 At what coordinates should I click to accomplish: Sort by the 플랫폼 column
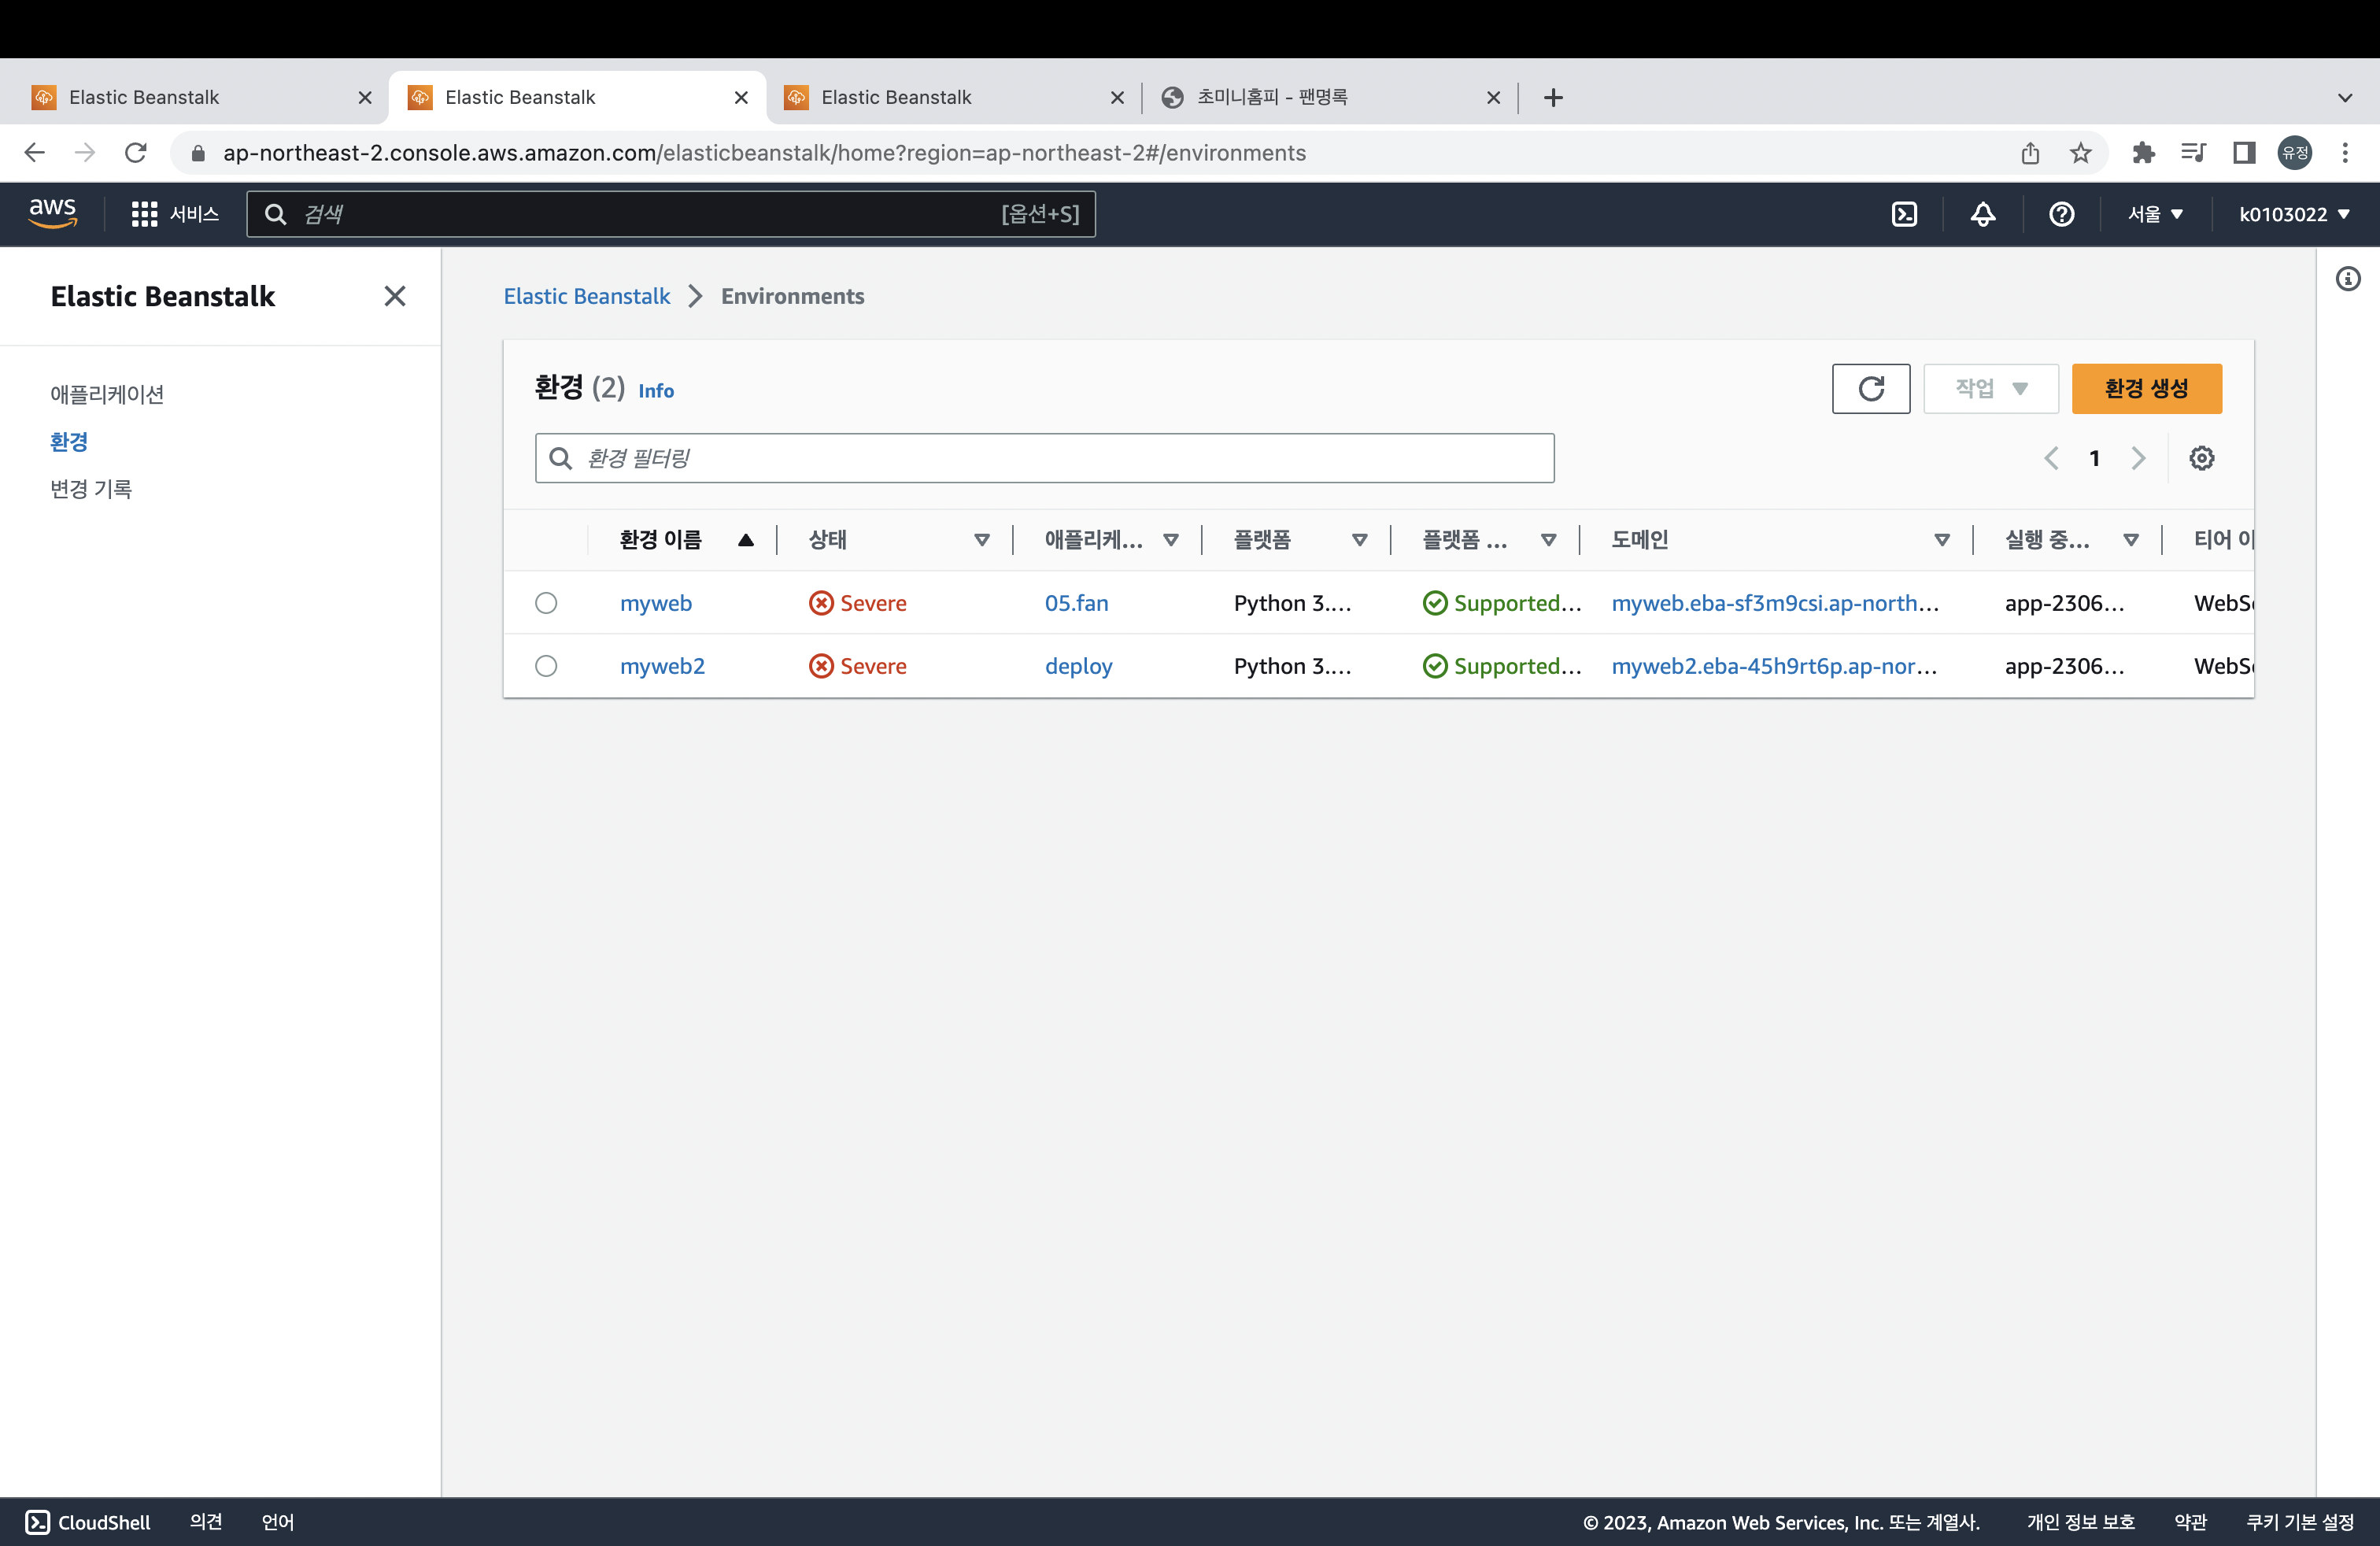(1360, 540)
